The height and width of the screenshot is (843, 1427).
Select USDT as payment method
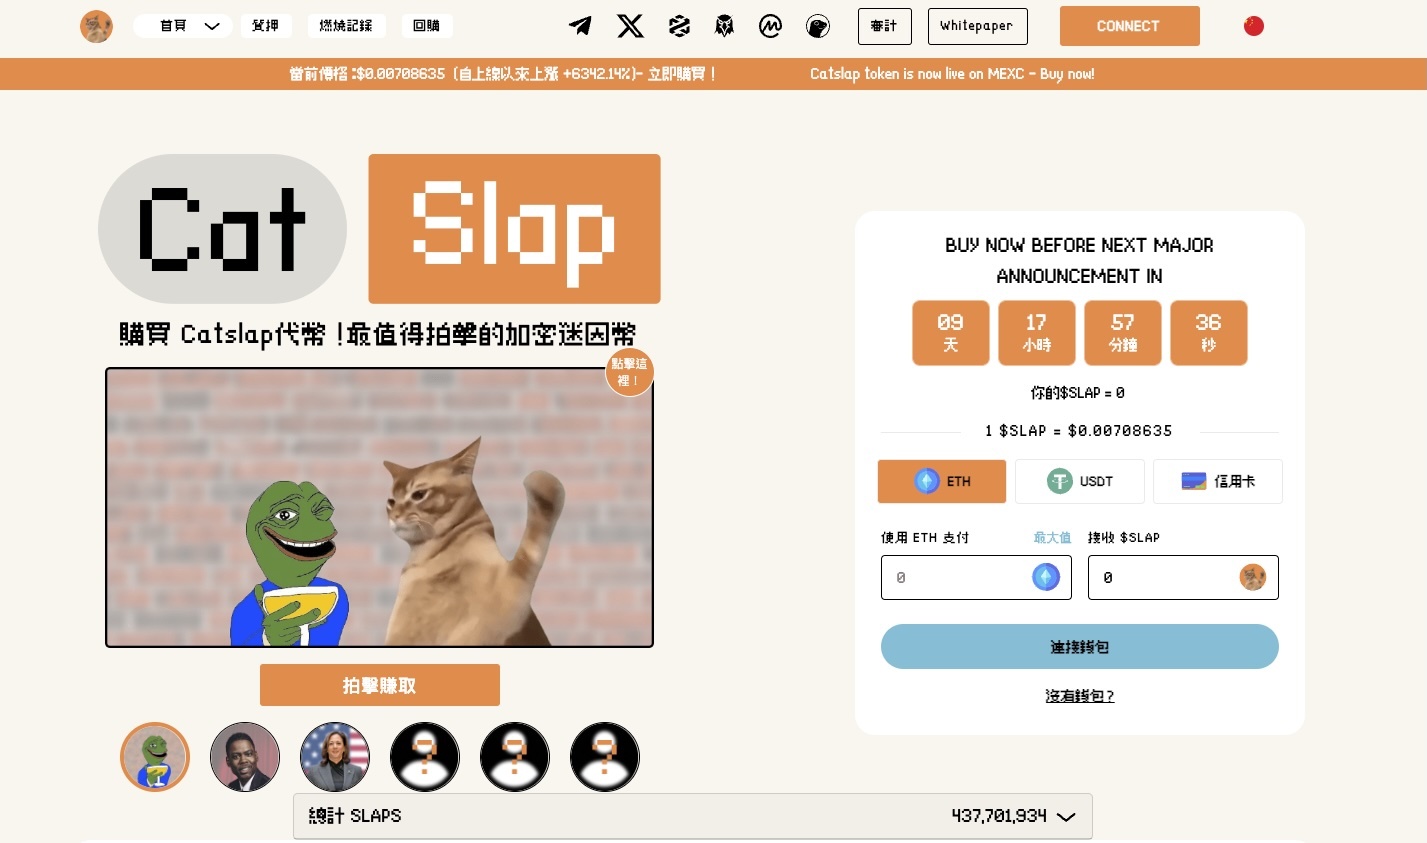point(1079,481)
